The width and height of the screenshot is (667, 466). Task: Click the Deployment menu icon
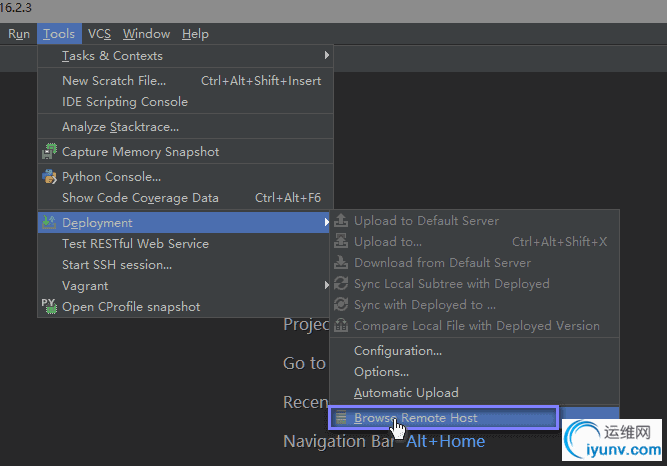tap(50, 223)
